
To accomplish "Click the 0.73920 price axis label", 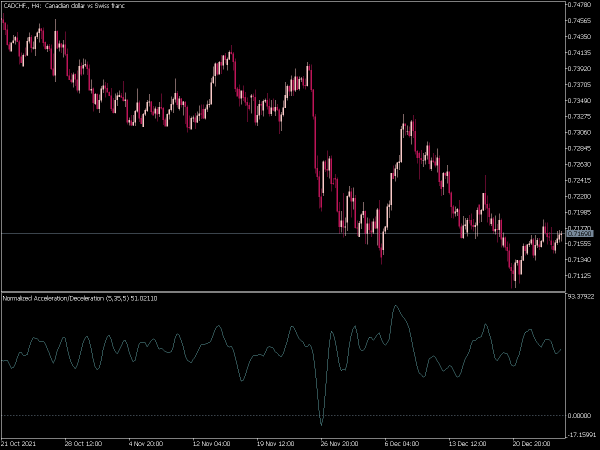I will click(580, 68).
